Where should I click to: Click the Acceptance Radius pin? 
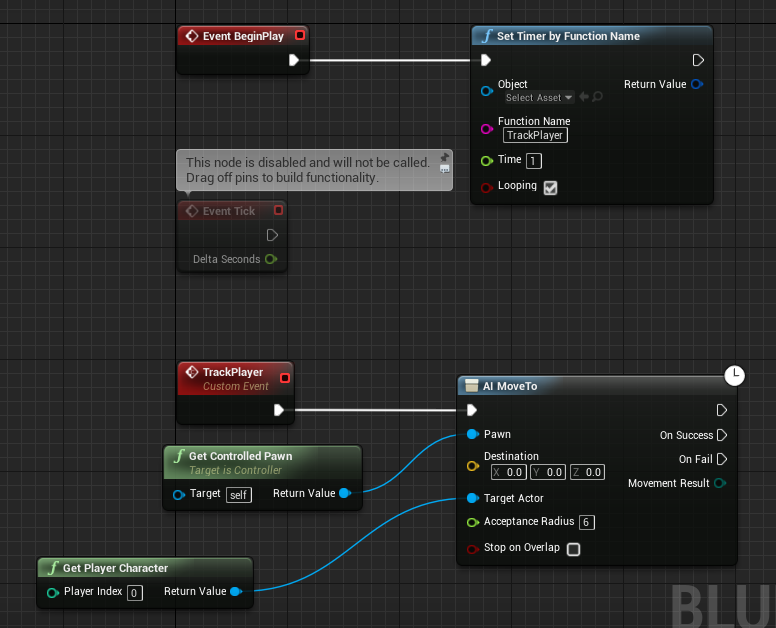[473, 522]
